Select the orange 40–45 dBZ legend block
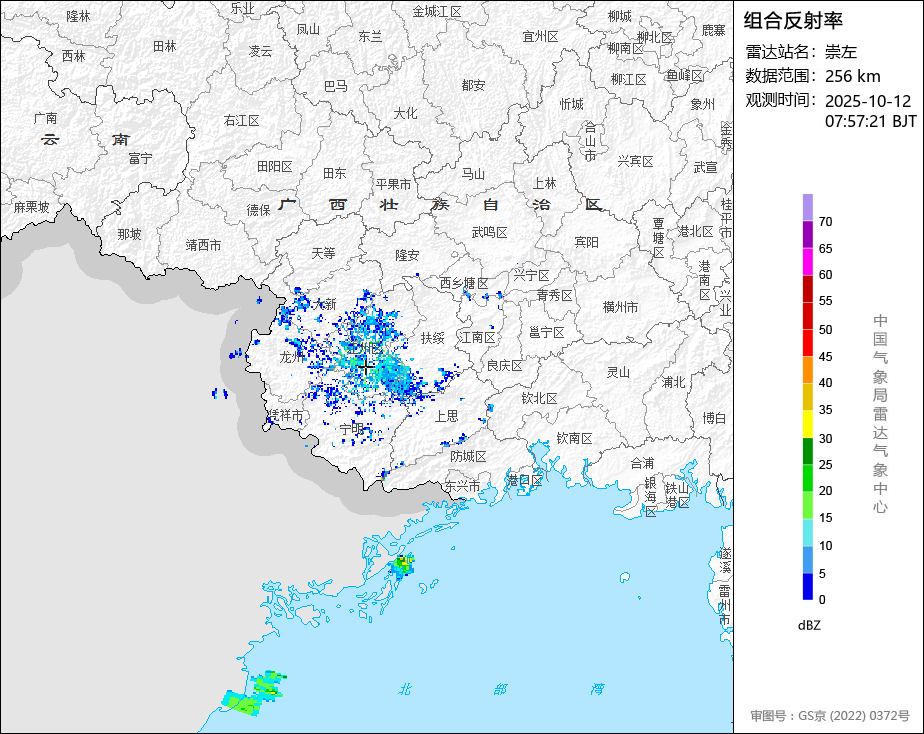This screenshot has height=734, width=924. (807, 370)
